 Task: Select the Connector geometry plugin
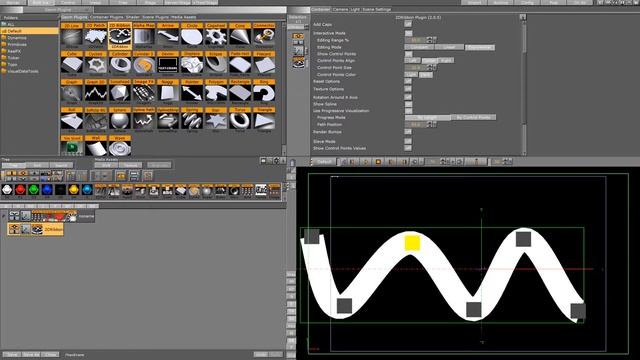click(264, 36)
